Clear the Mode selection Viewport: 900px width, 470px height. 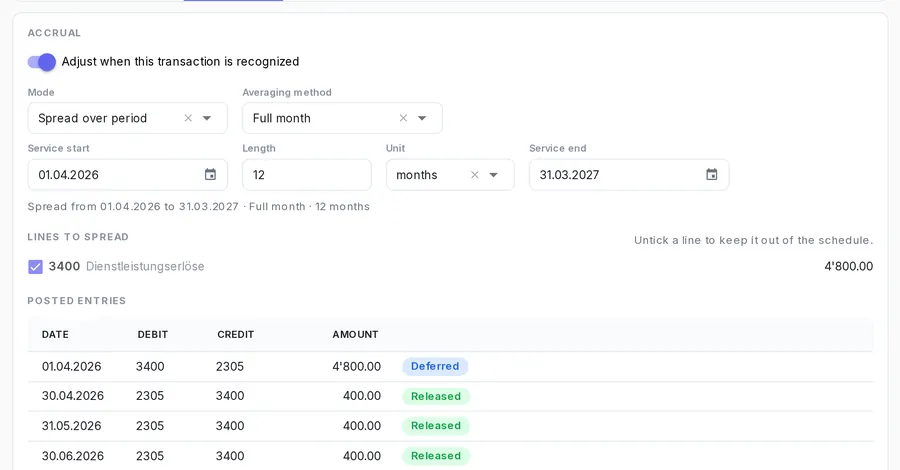point(188,118)
